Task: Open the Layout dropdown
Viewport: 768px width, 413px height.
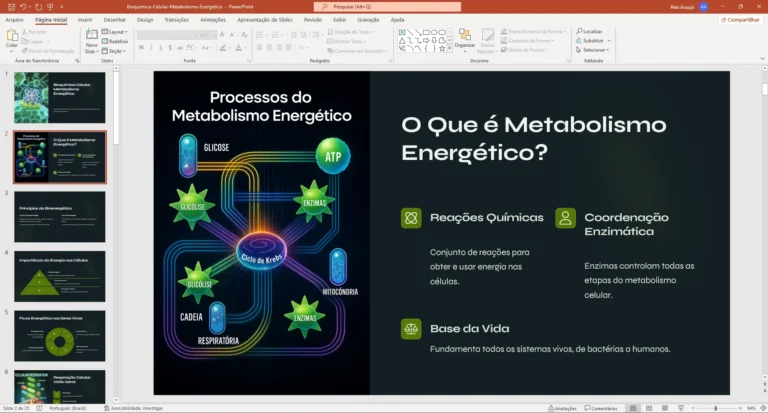Action: (x=115, y=32)
